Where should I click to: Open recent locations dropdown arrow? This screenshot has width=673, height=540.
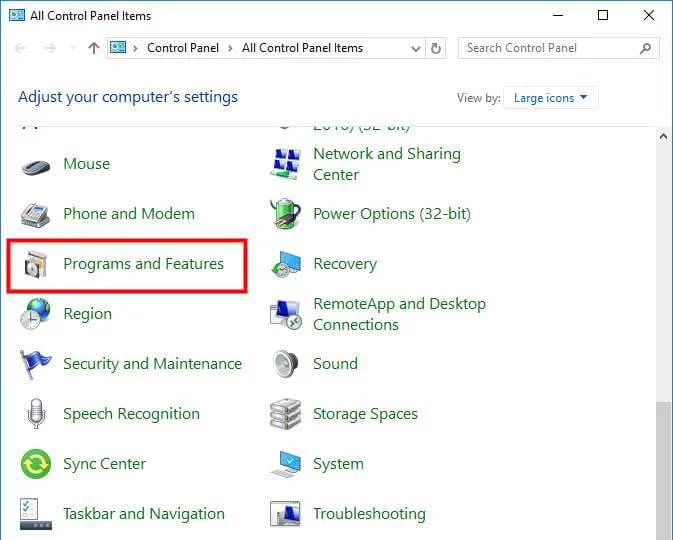click(73, 48)
